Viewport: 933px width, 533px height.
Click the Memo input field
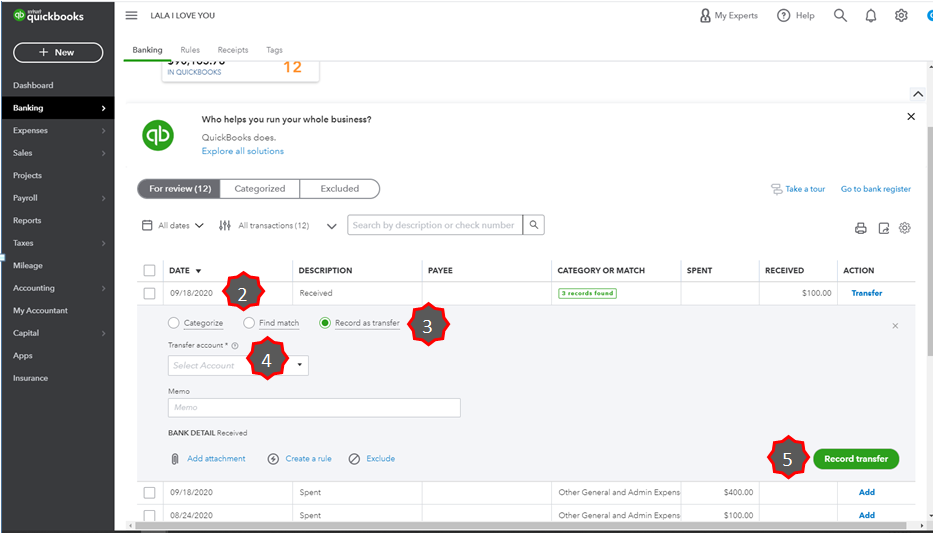pyautogui.click(x=314, y=408)
